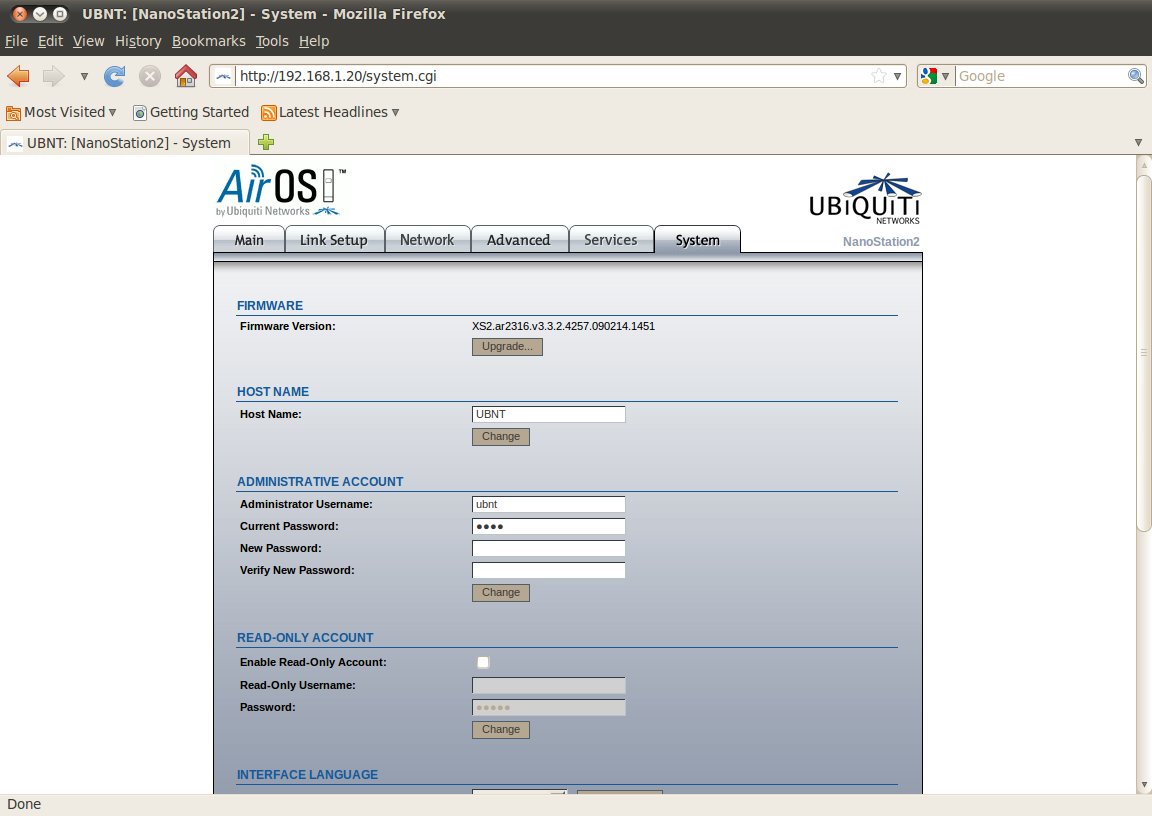Select the System tab
The image size is (1152, 816).
(x=697, y=240)
